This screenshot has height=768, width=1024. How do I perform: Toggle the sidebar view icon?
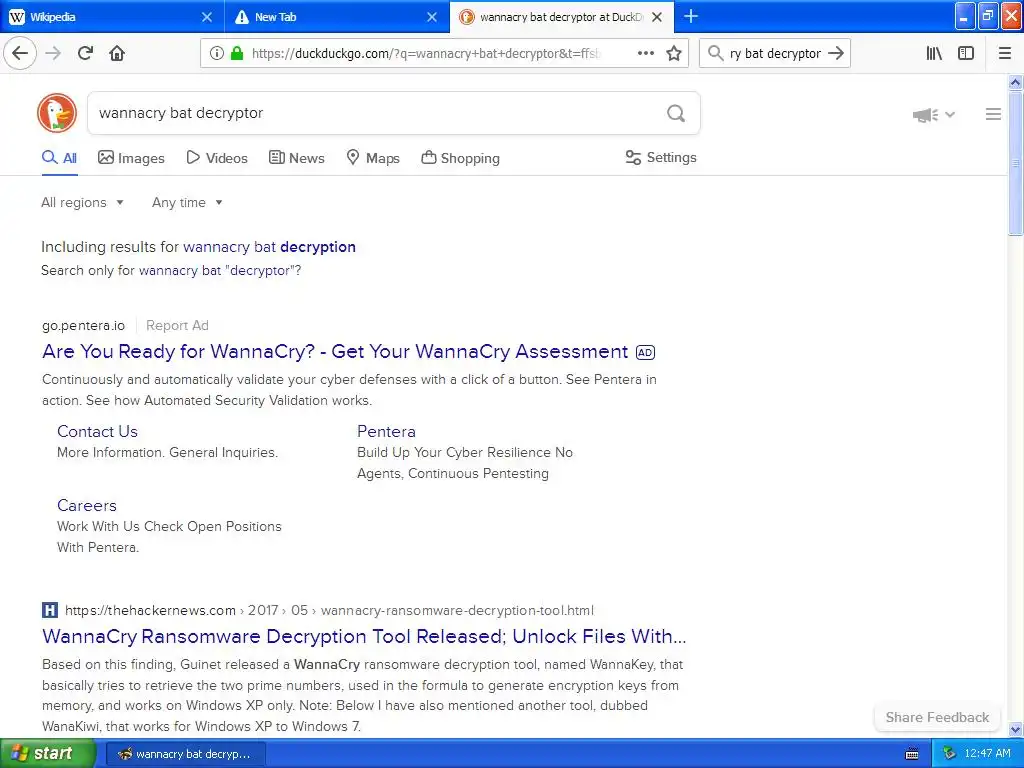click(x=966, y=53)
